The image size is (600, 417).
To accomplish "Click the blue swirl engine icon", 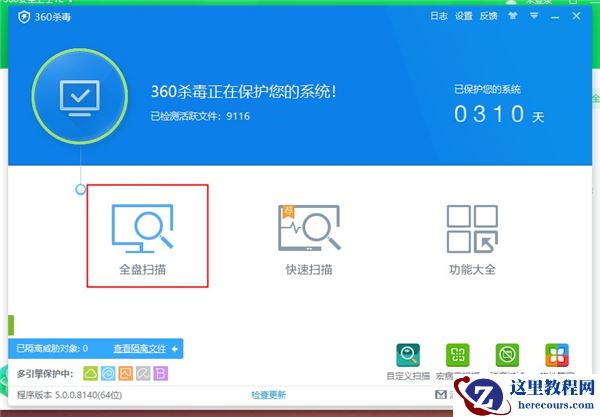I will (108, 373).
